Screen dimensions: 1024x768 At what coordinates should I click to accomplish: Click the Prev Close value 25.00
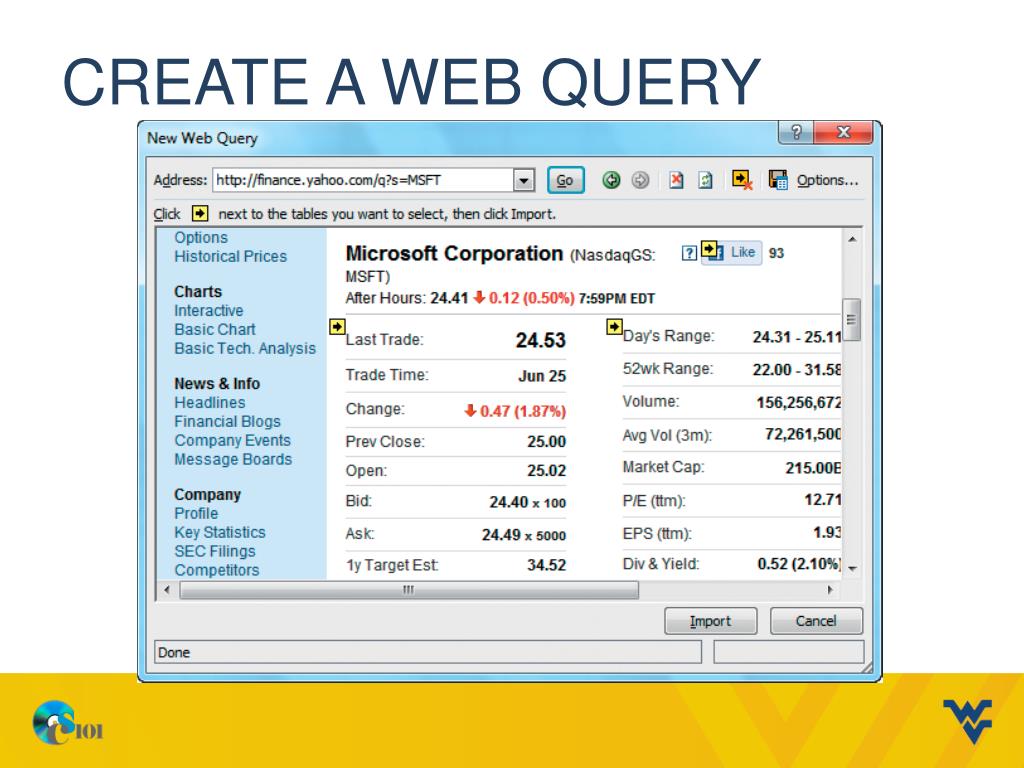[547, 442]
